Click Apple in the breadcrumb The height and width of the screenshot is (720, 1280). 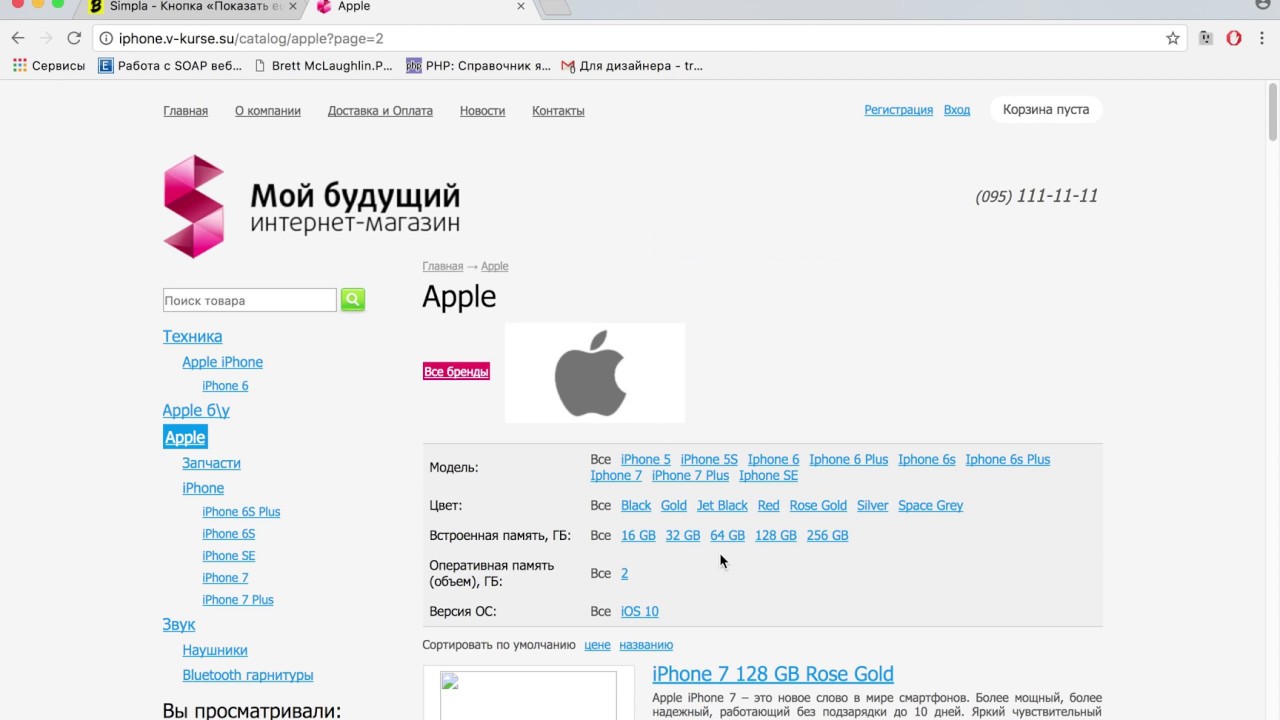click(495, 266)
